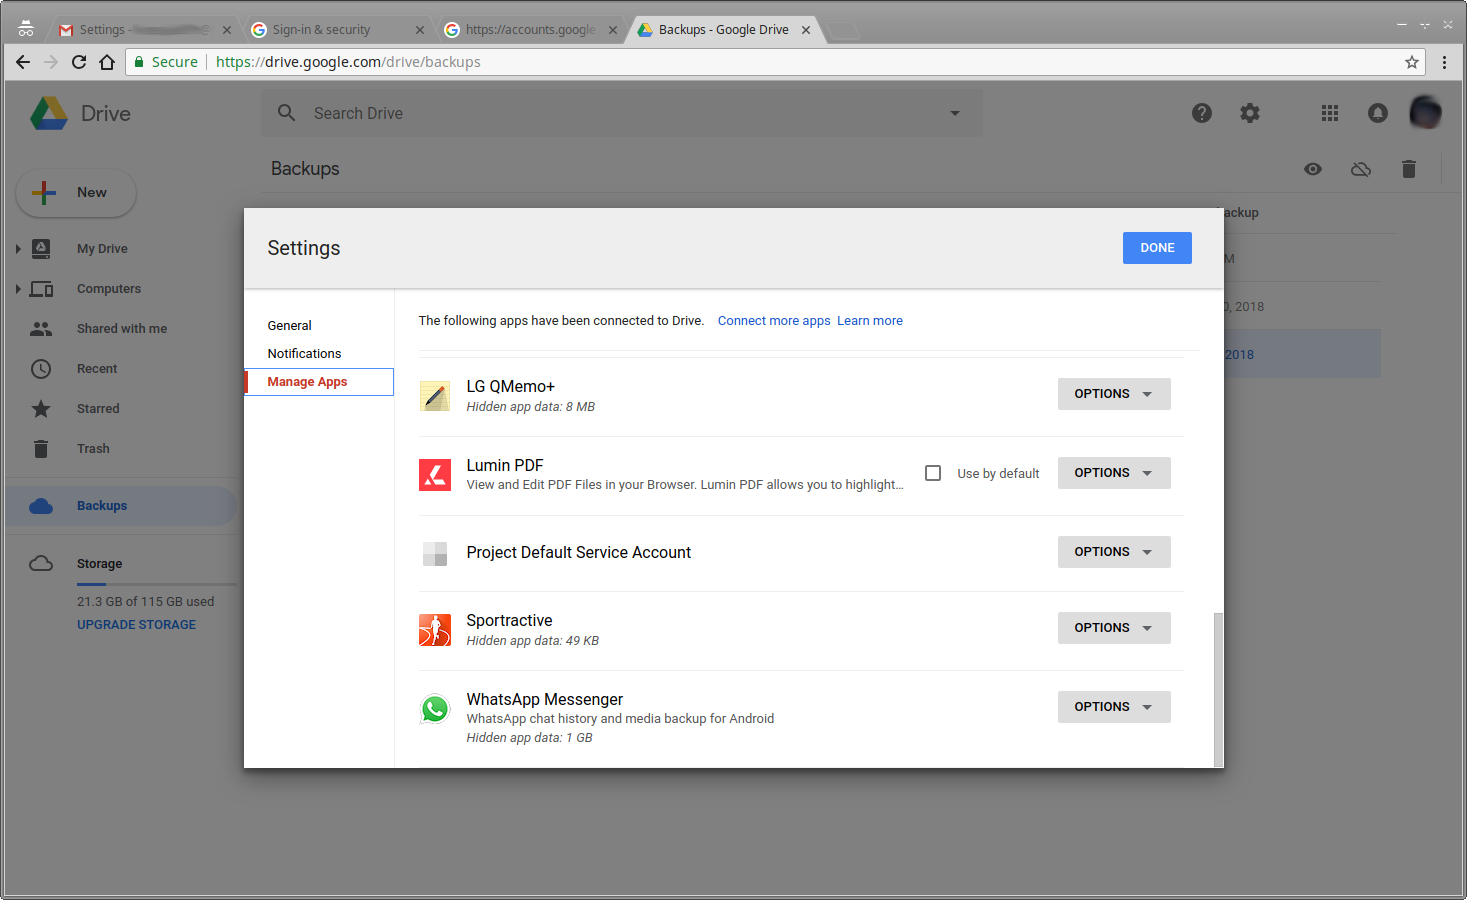The image size is (1467, 900).
Task: Expand the My Drive tree
Action: pyautogui.click(x=18, y=249)
